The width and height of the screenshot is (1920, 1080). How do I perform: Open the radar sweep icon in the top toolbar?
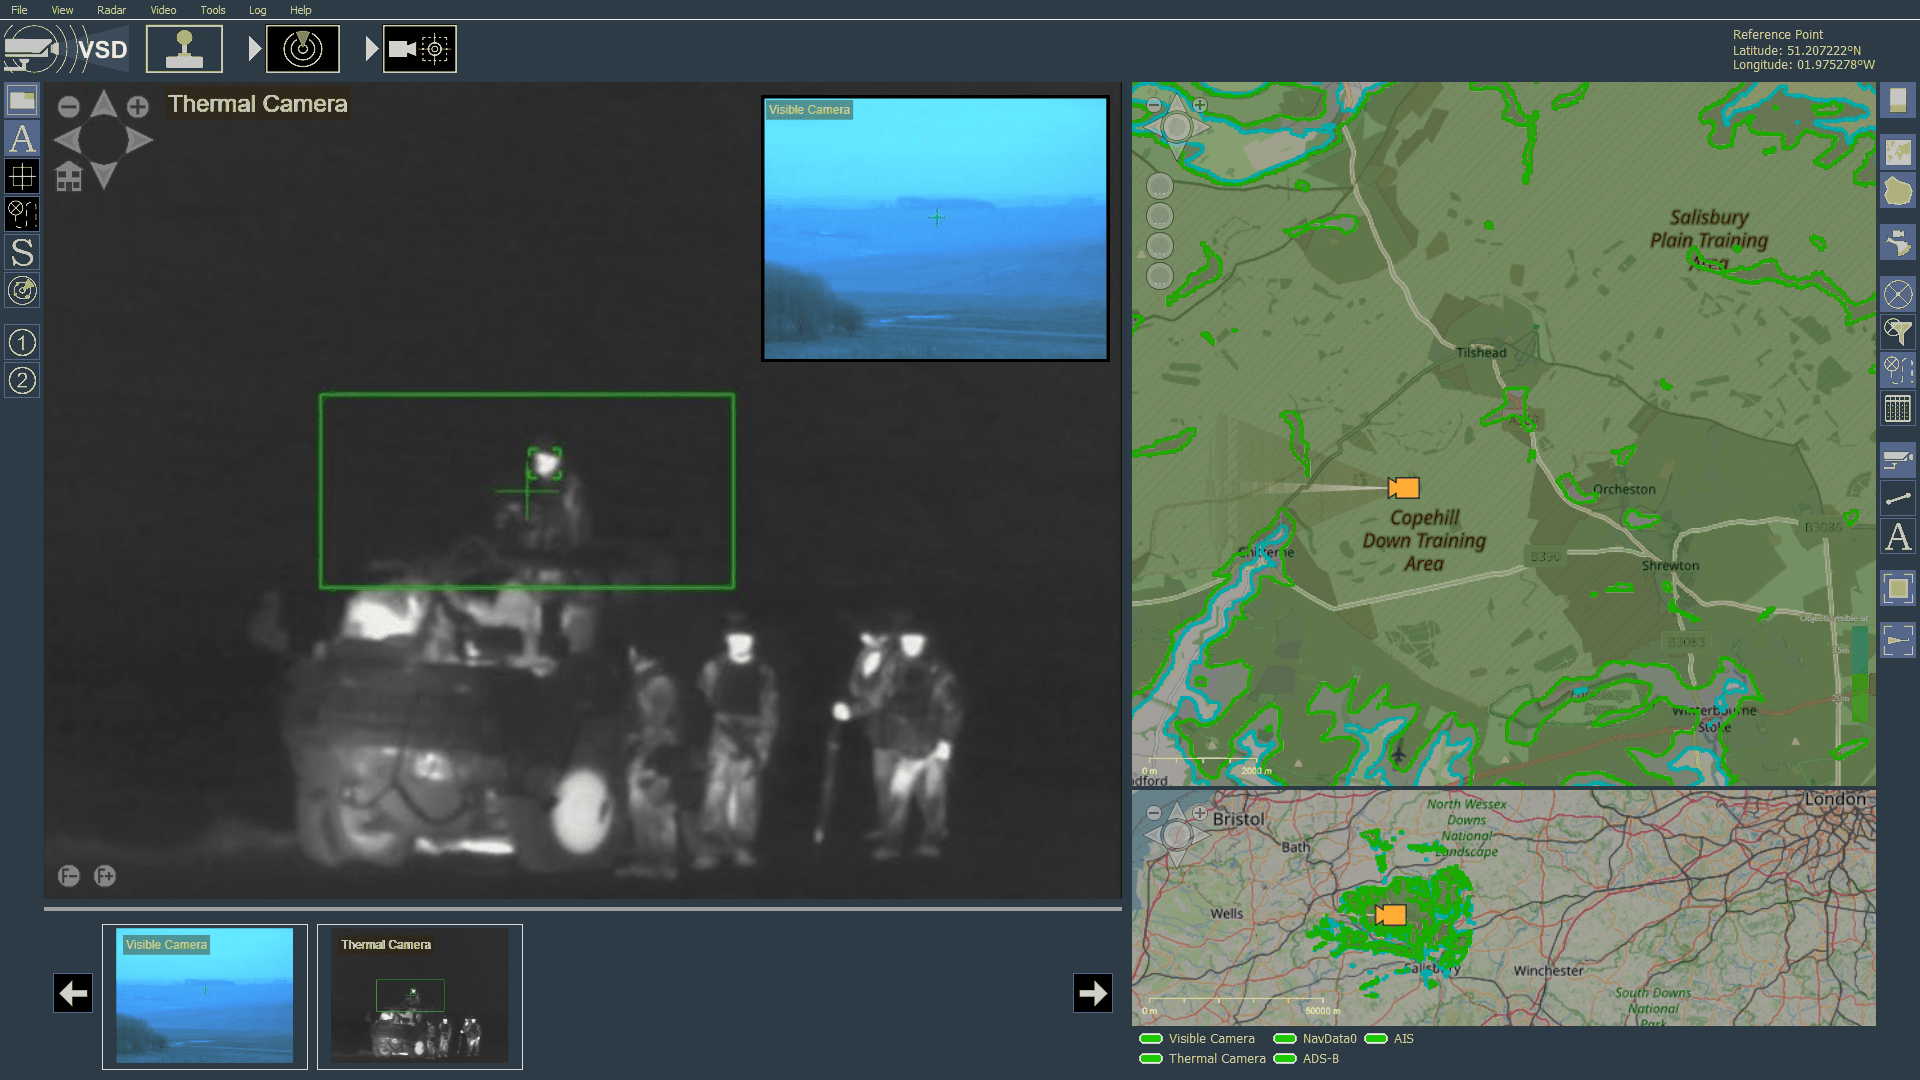coord(303,48)
